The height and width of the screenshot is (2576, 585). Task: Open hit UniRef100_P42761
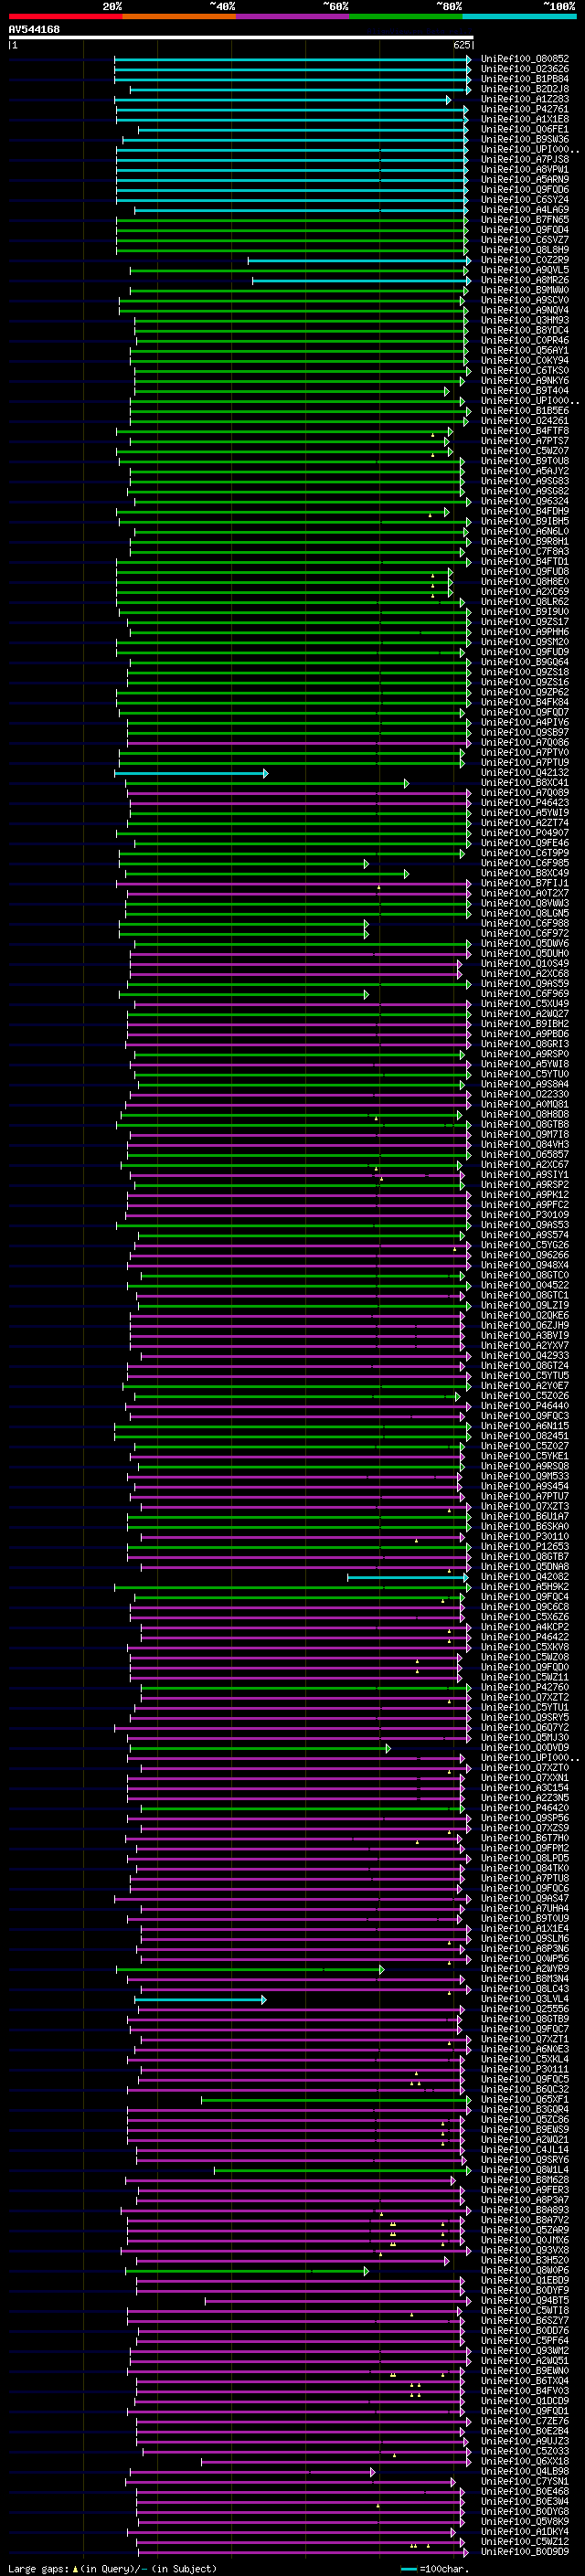point(525,109)
